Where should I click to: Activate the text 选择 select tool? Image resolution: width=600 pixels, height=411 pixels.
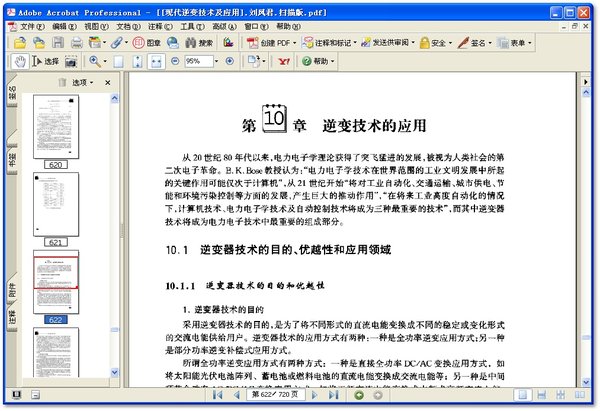coord(46,61)
